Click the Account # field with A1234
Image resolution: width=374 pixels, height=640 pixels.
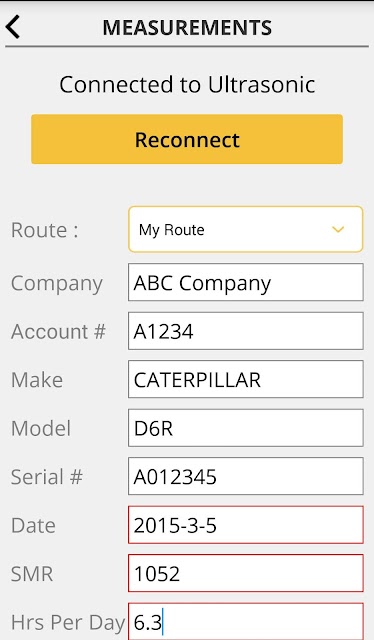pyautogui.click(x=245, y=331)
